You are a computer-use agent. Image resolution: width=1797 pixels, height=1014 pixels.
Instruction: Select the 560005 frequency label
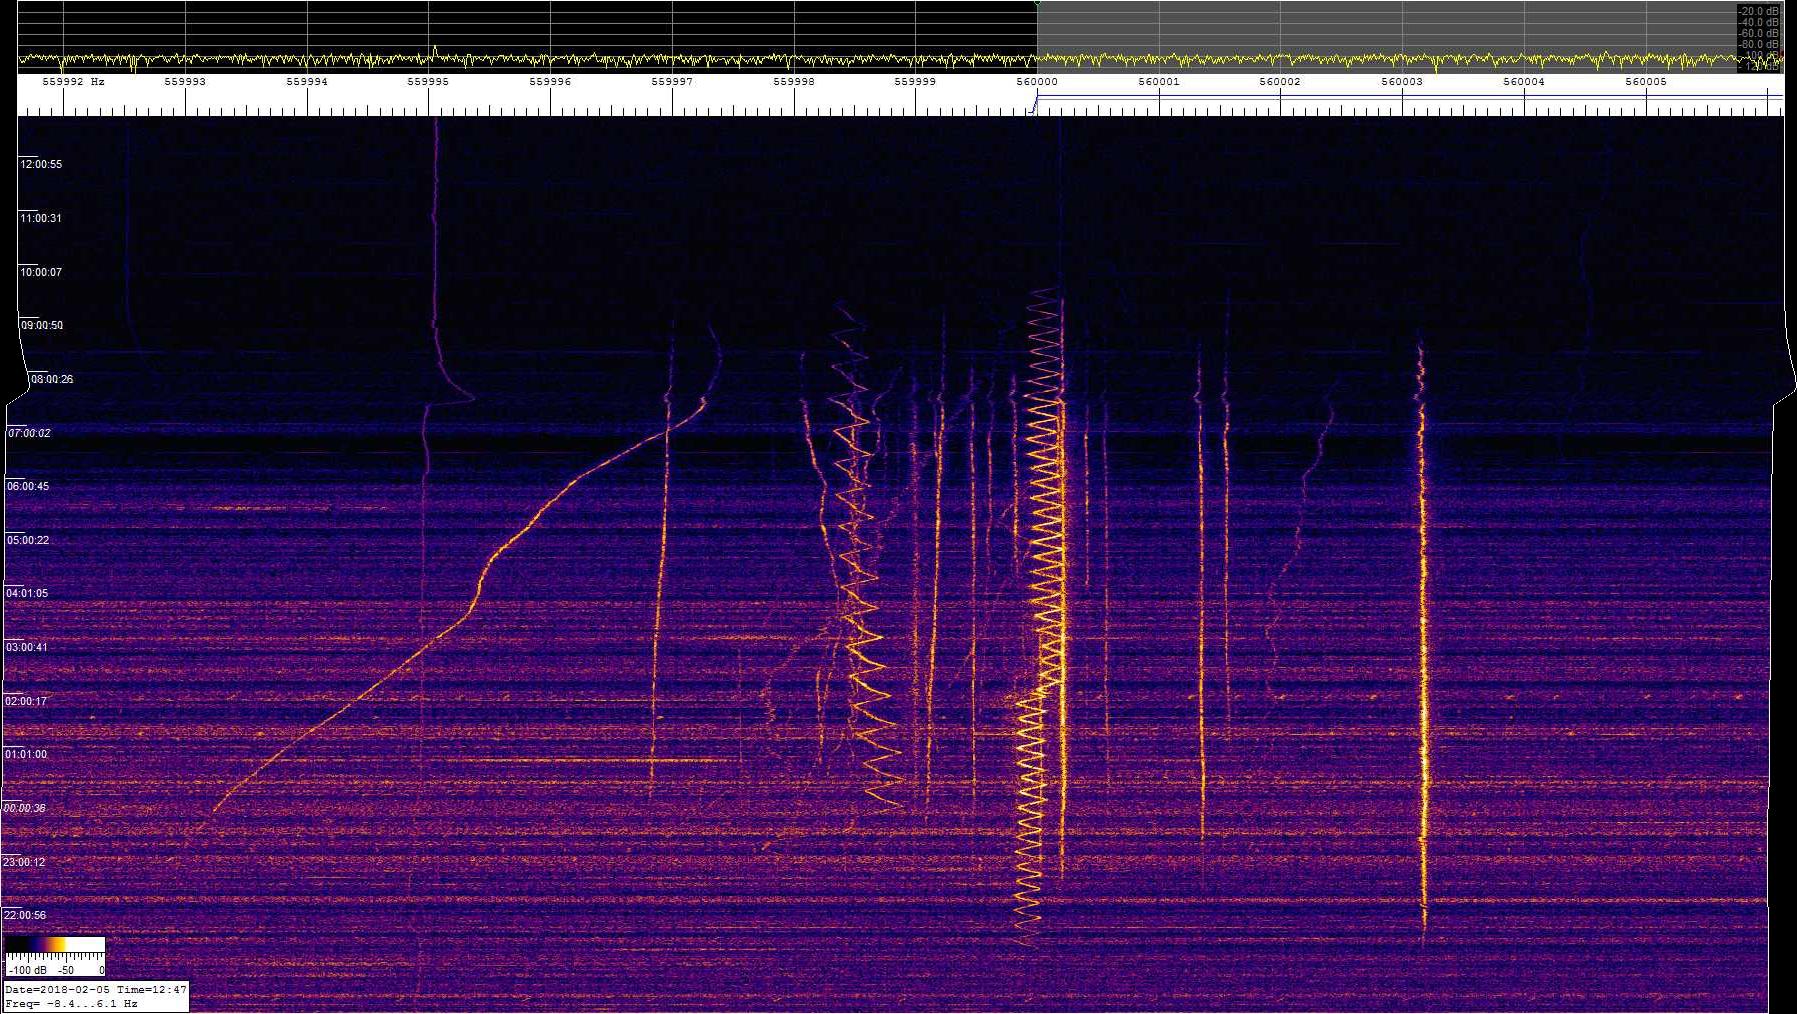click(1646, 82)
